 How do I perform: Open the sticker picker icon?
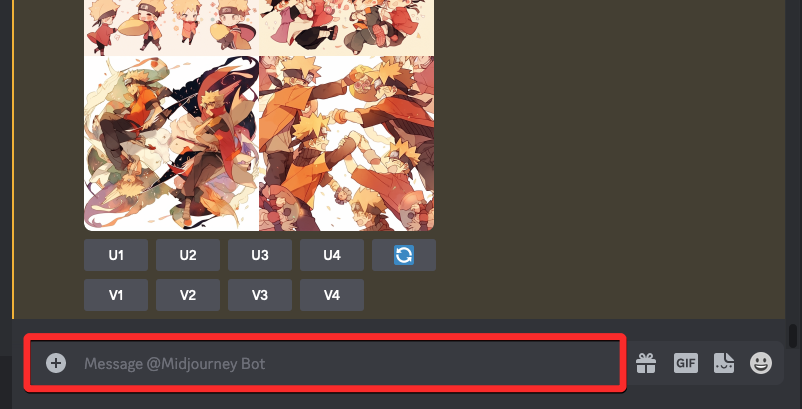coord(724,363)
